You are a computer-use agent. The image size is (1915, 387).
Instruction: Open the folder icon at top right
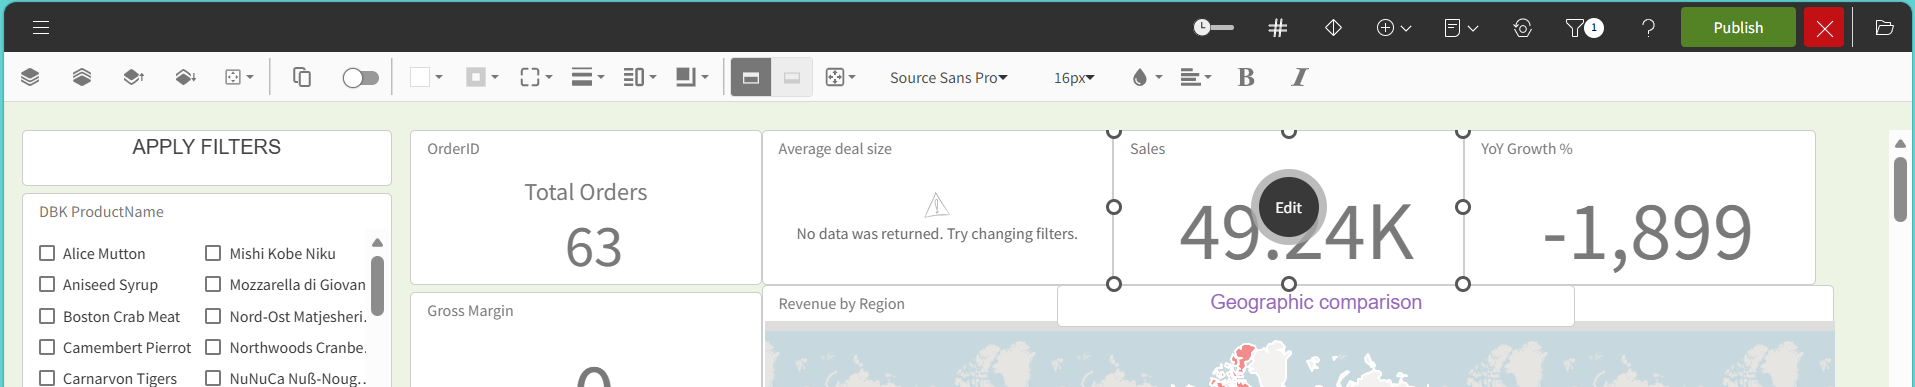point(1884,28)
